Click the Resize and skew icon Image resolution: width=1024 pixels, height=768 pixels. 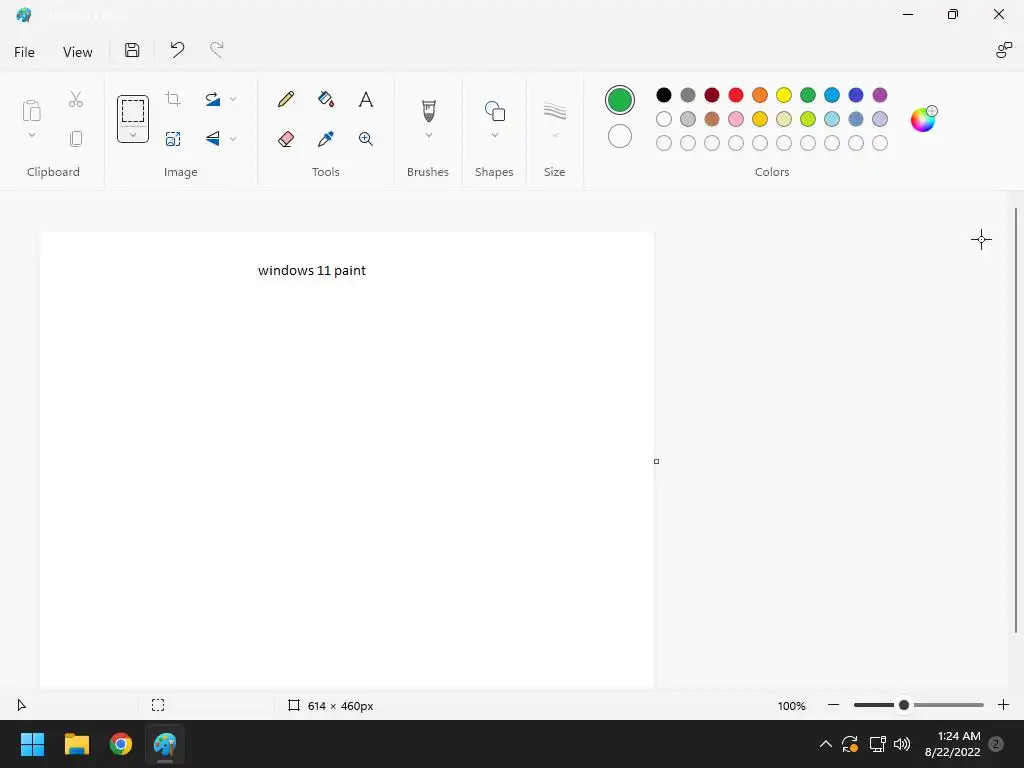point(173,138)
